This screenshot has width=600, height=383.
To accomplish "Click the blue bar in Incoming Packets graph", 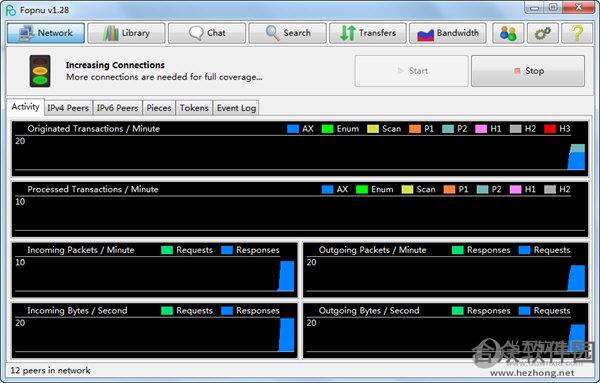I will pyautogui.click(x=286, y=276).
